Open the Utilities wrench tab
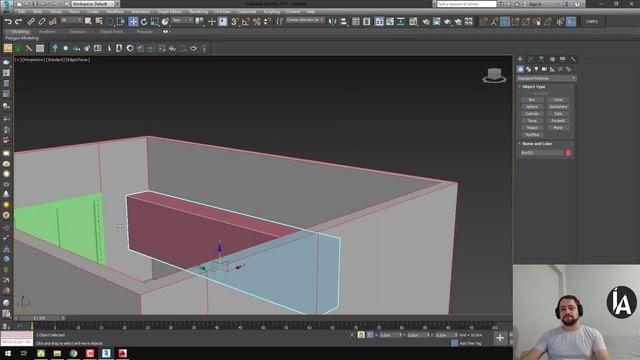The width and height of the screenshot is (640, 360). 573,60
